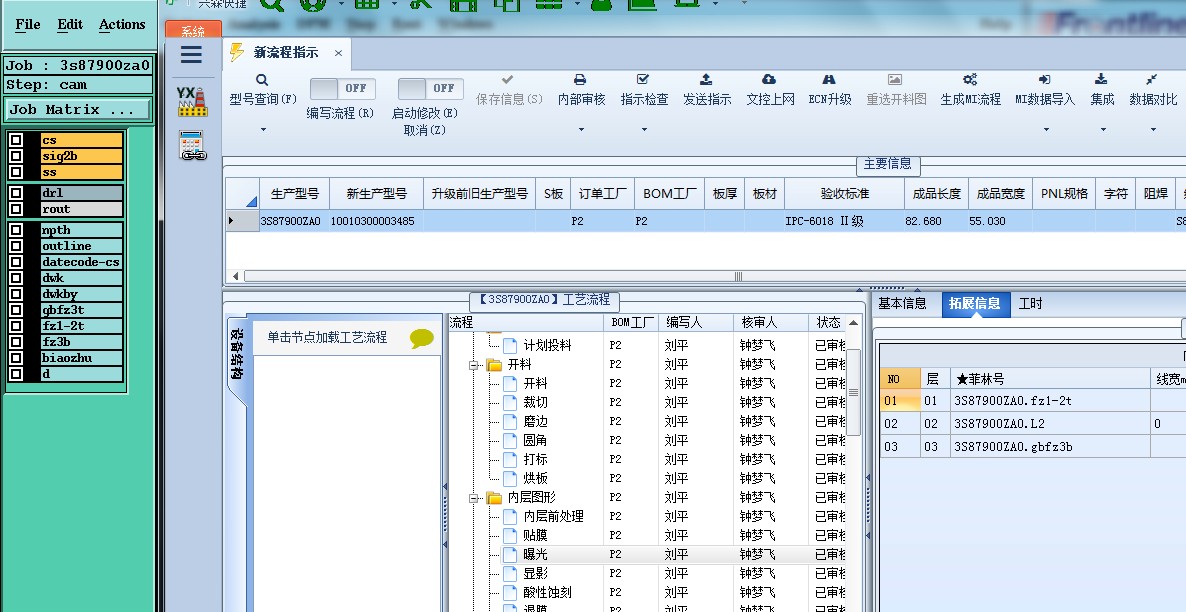Click the document icon beside 烘板
This screenshot has height=612, width=1186.
pyautogui.click(x=510, y=478)
